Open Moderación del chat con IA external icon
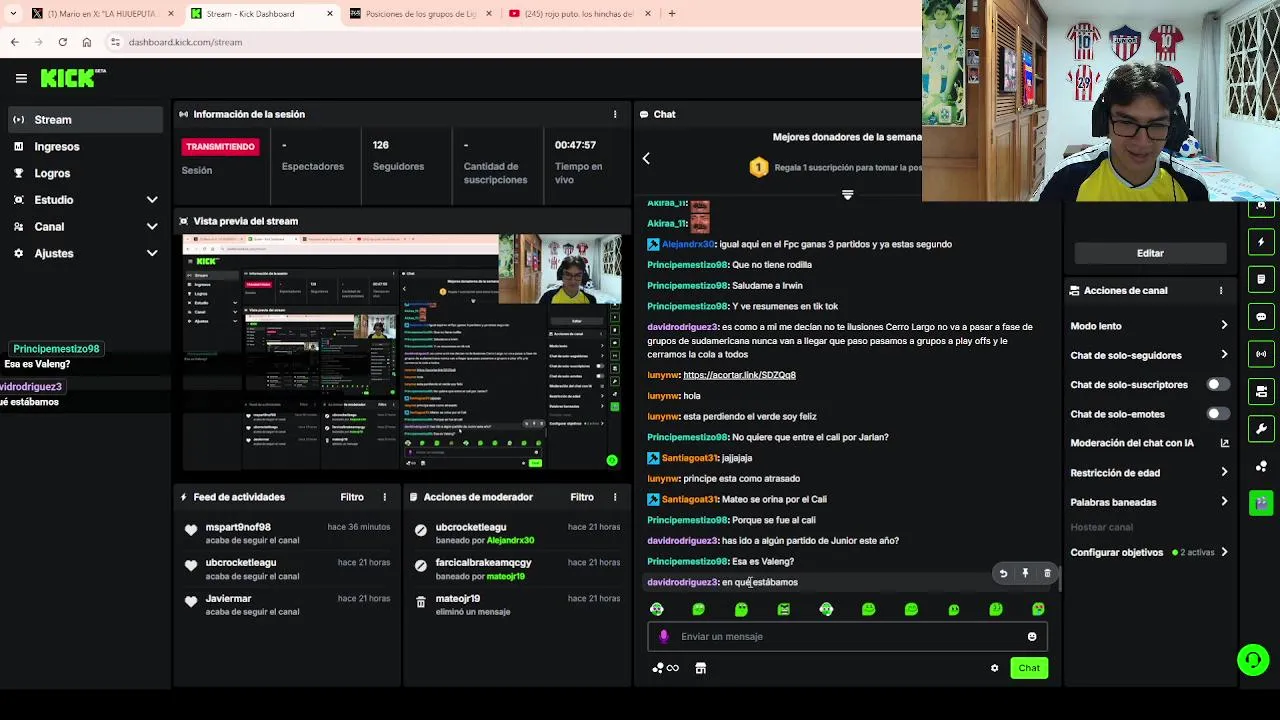The width and height of the screenshot is (1280, 720). coord(1224,443)
